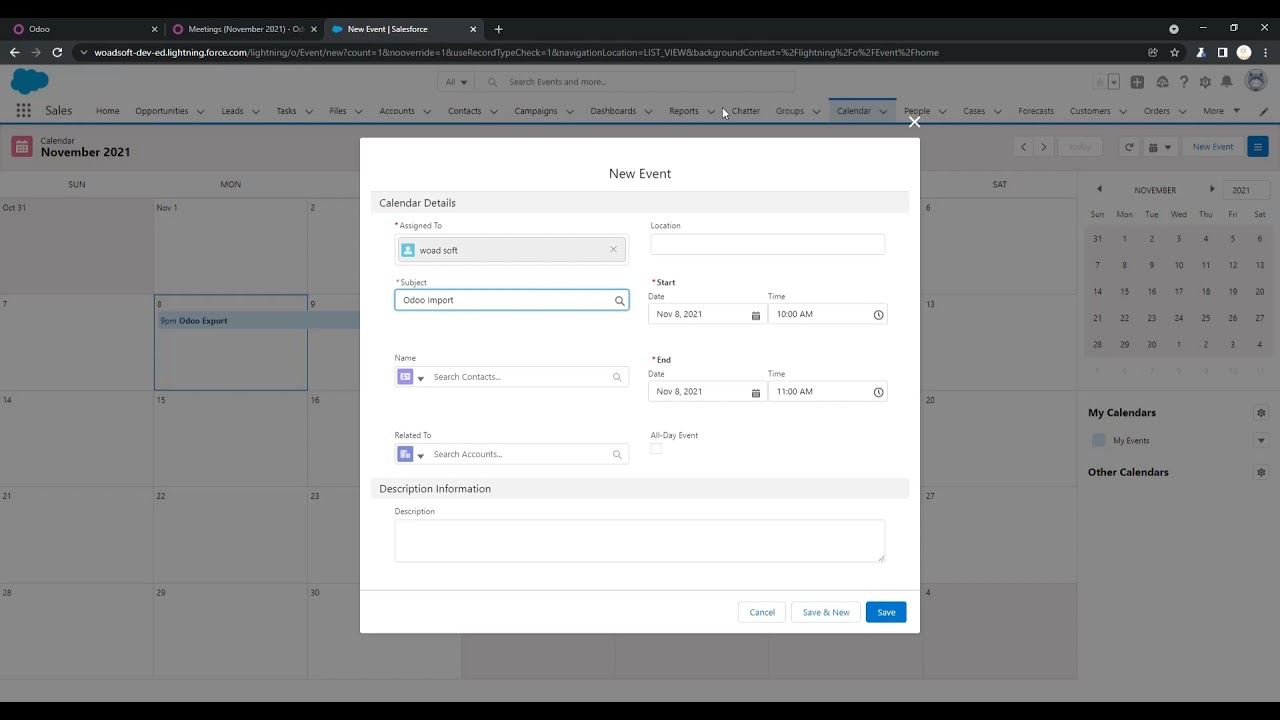Open the Global Actions plus icon
The width and height of the screenshot is (1280, 720).
click(1137, 82)
